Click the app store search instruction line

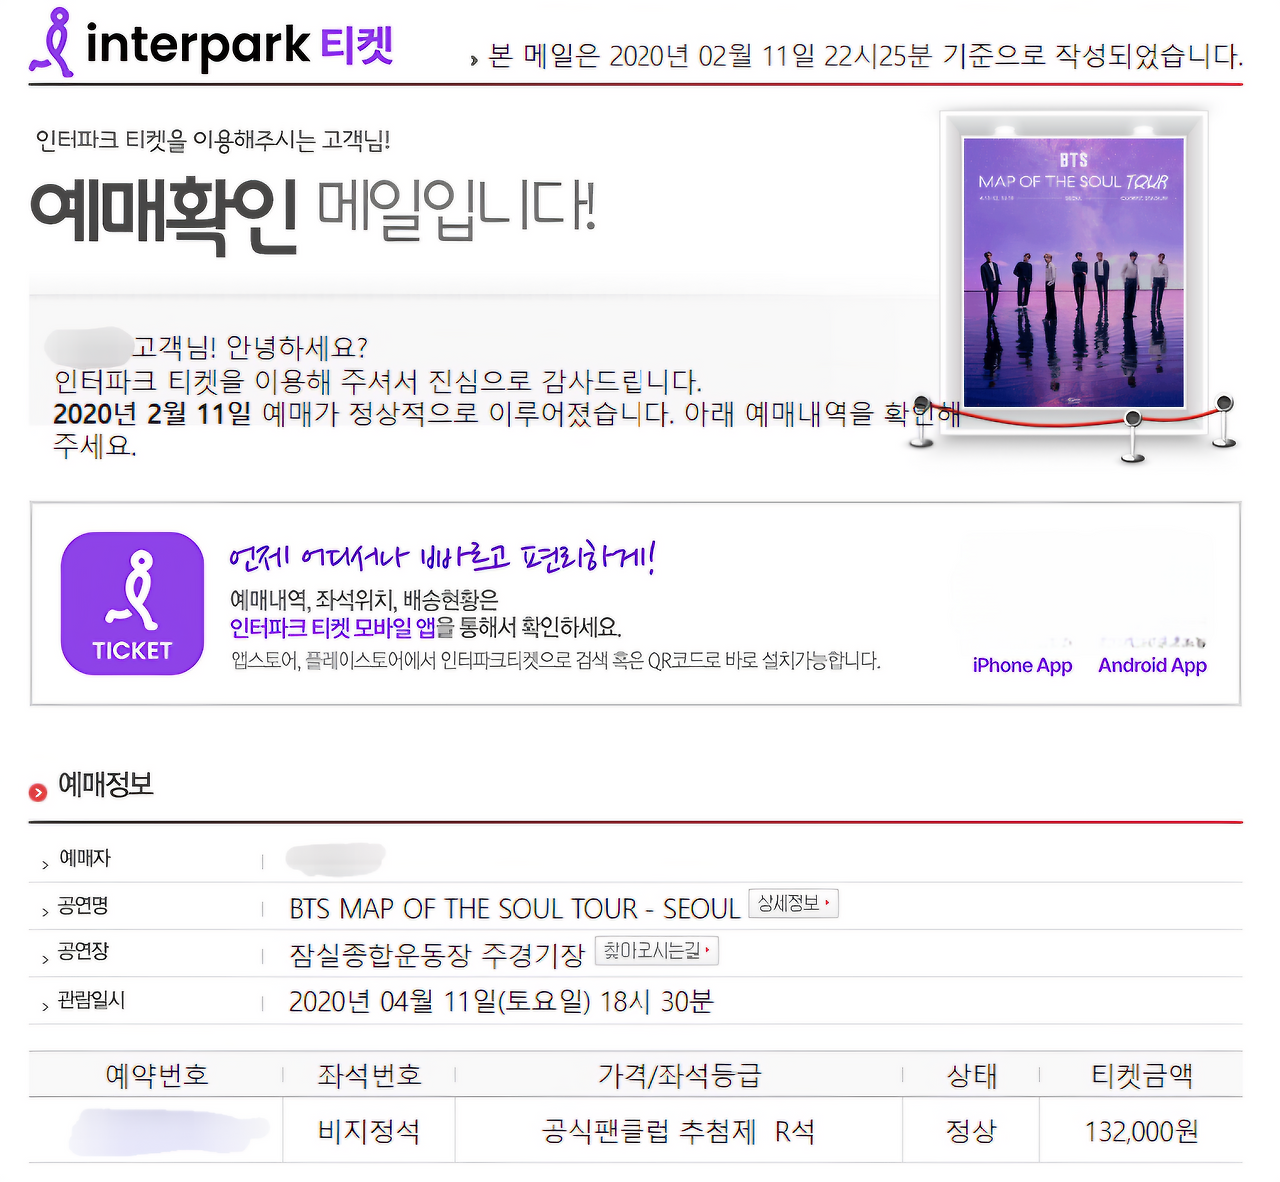coord(556,661)
